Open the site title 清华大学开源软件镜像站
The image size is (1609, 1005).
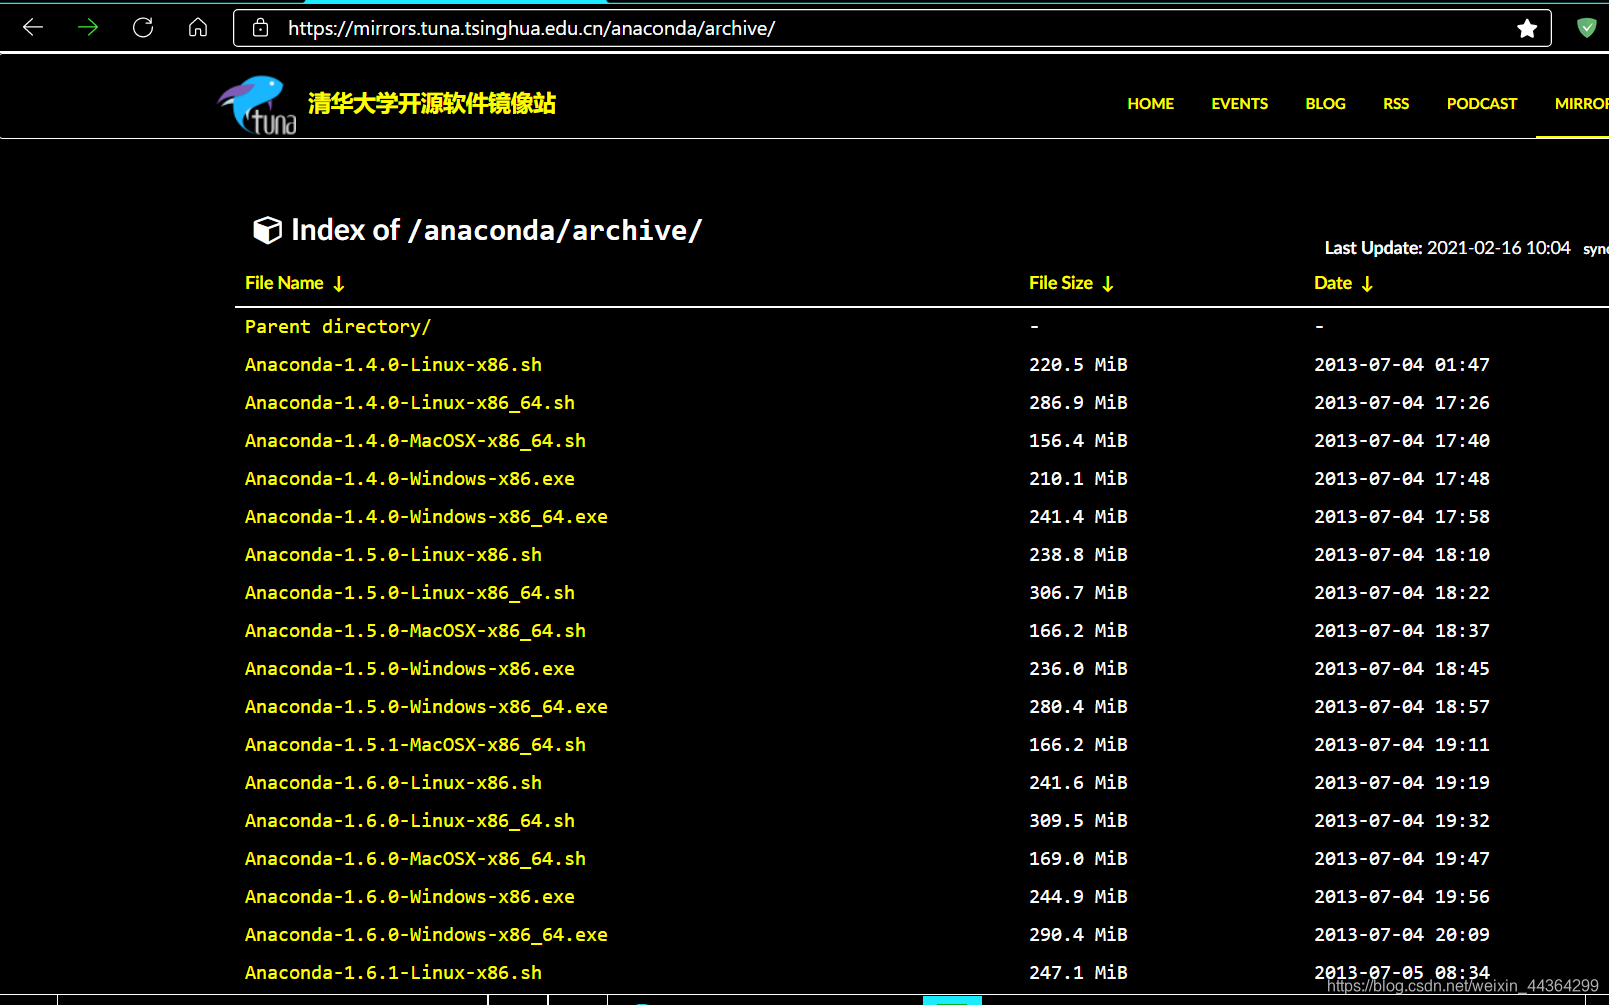(x=432, y=104)
